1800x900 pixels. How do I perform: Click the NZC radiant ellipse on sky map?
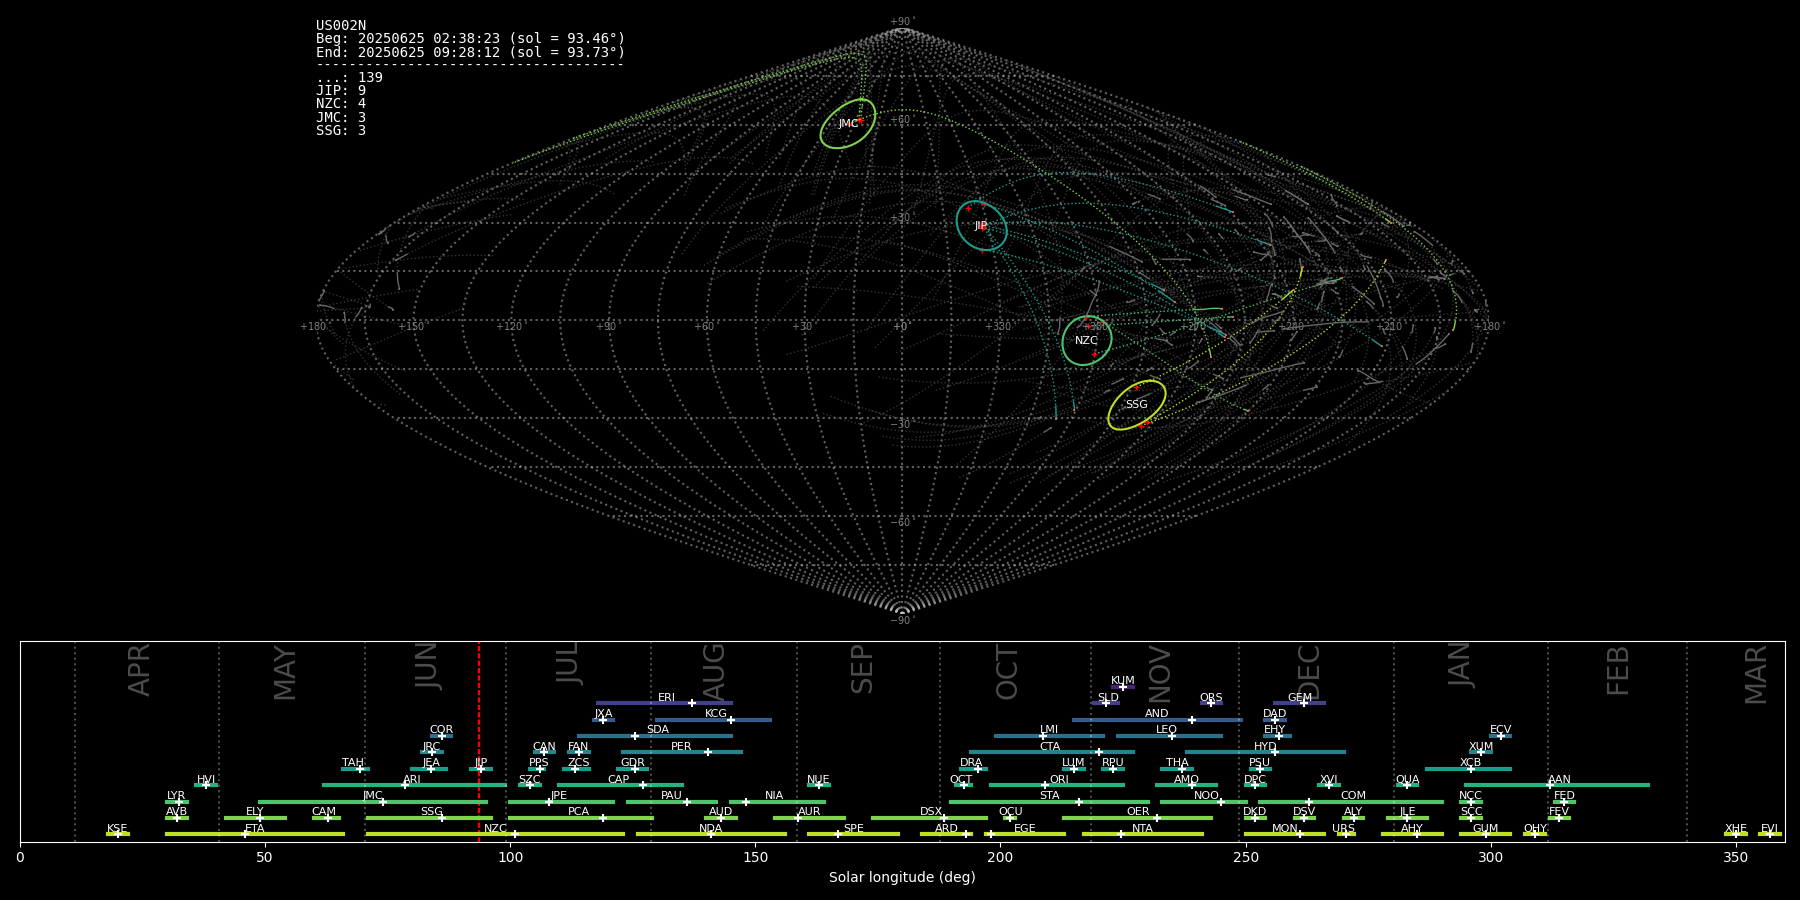[1087, 340]
